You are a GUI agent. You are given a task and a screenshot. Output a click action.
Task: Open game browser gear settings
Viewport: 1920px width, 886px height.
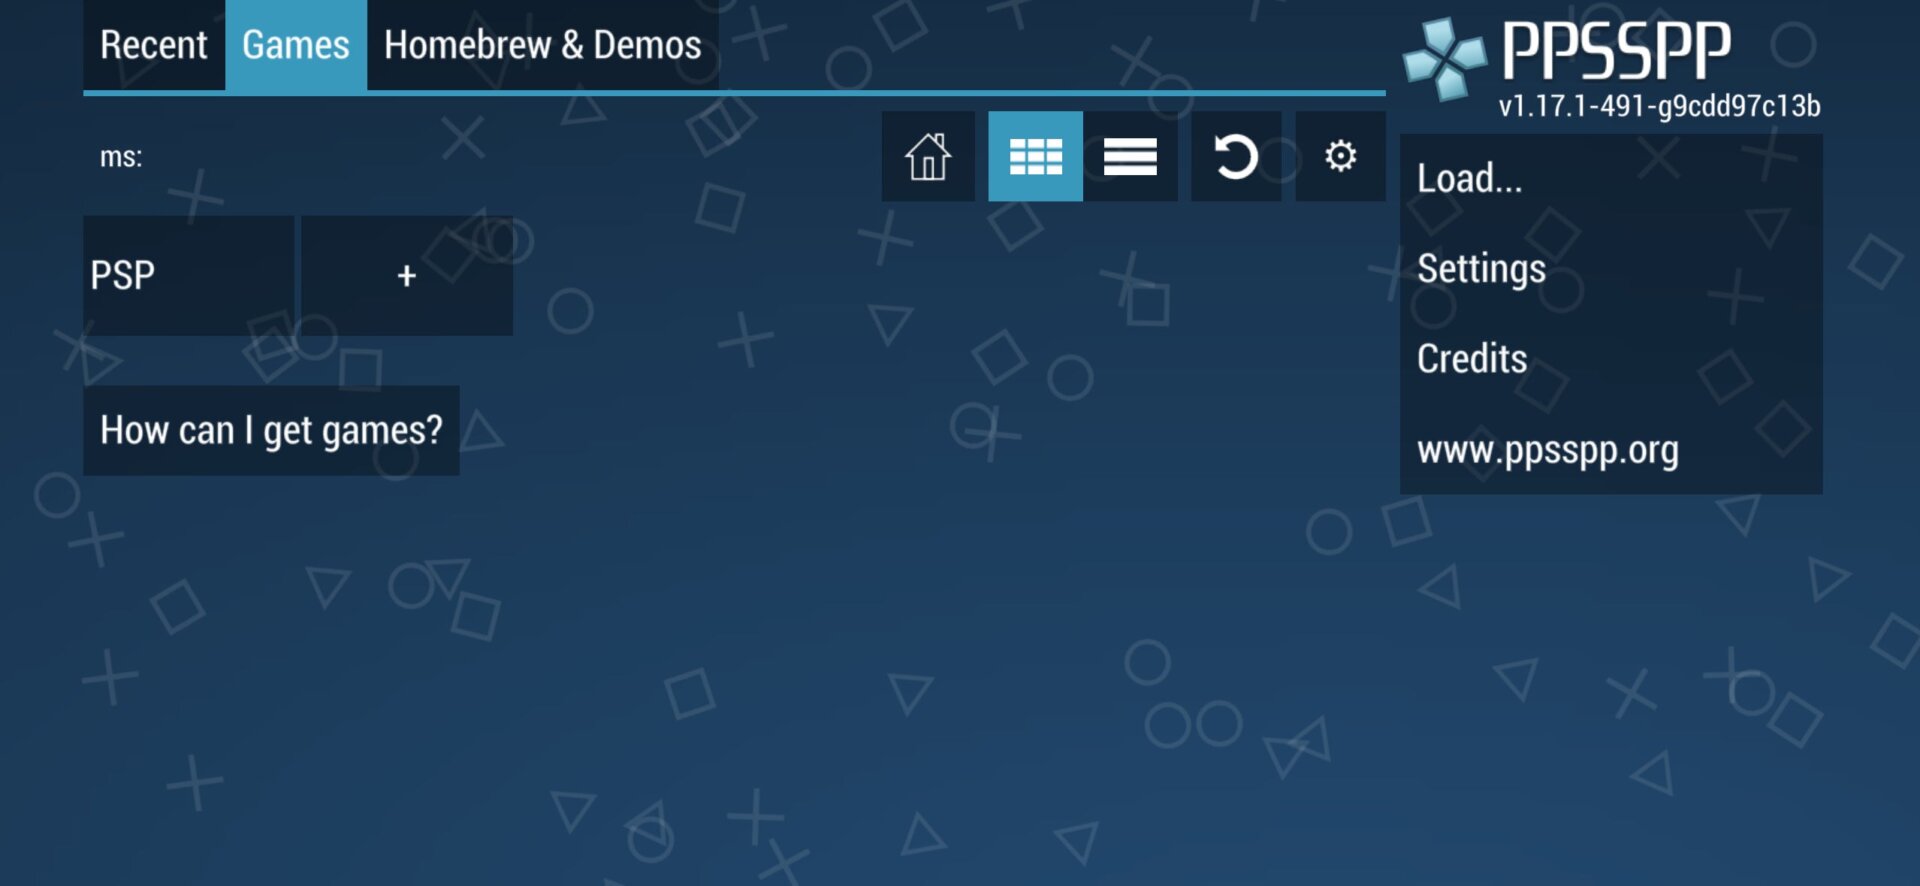(x=1340, y=157)
